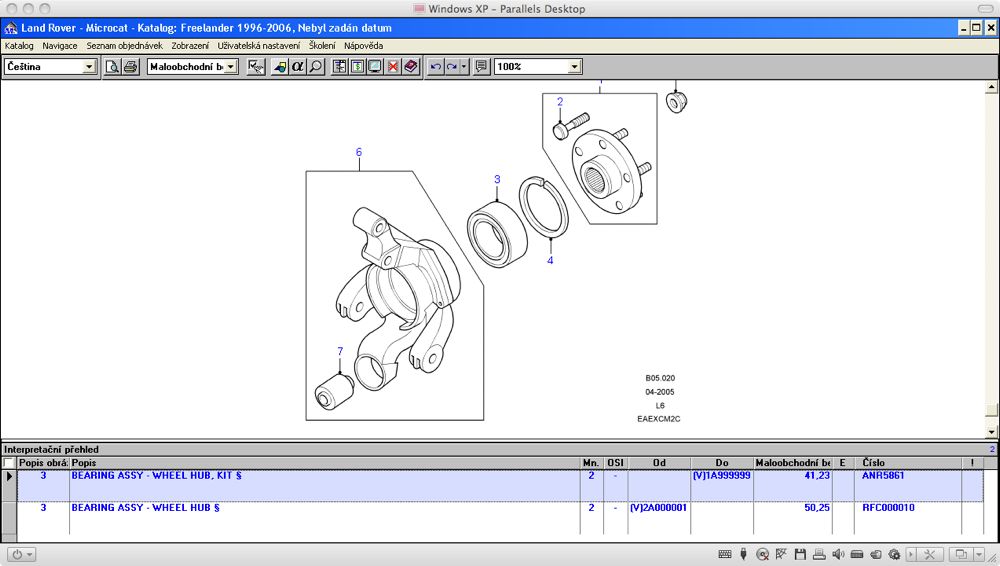The height and width of the screenshot is (566, 1000).
Task: Open the Nápověda menu
Action: pyautogui.click(x=363, y=46)
